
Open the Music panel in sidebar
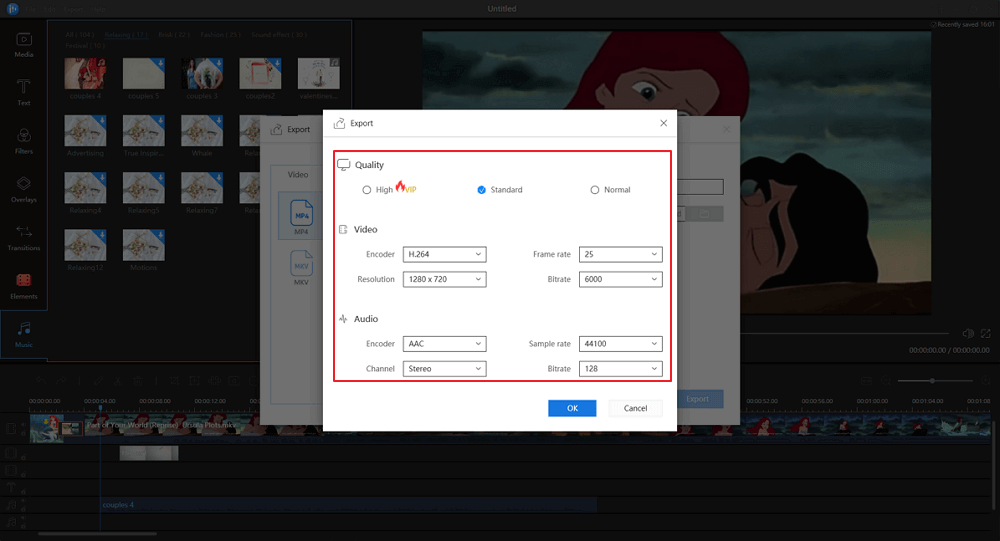pos(24,334)
